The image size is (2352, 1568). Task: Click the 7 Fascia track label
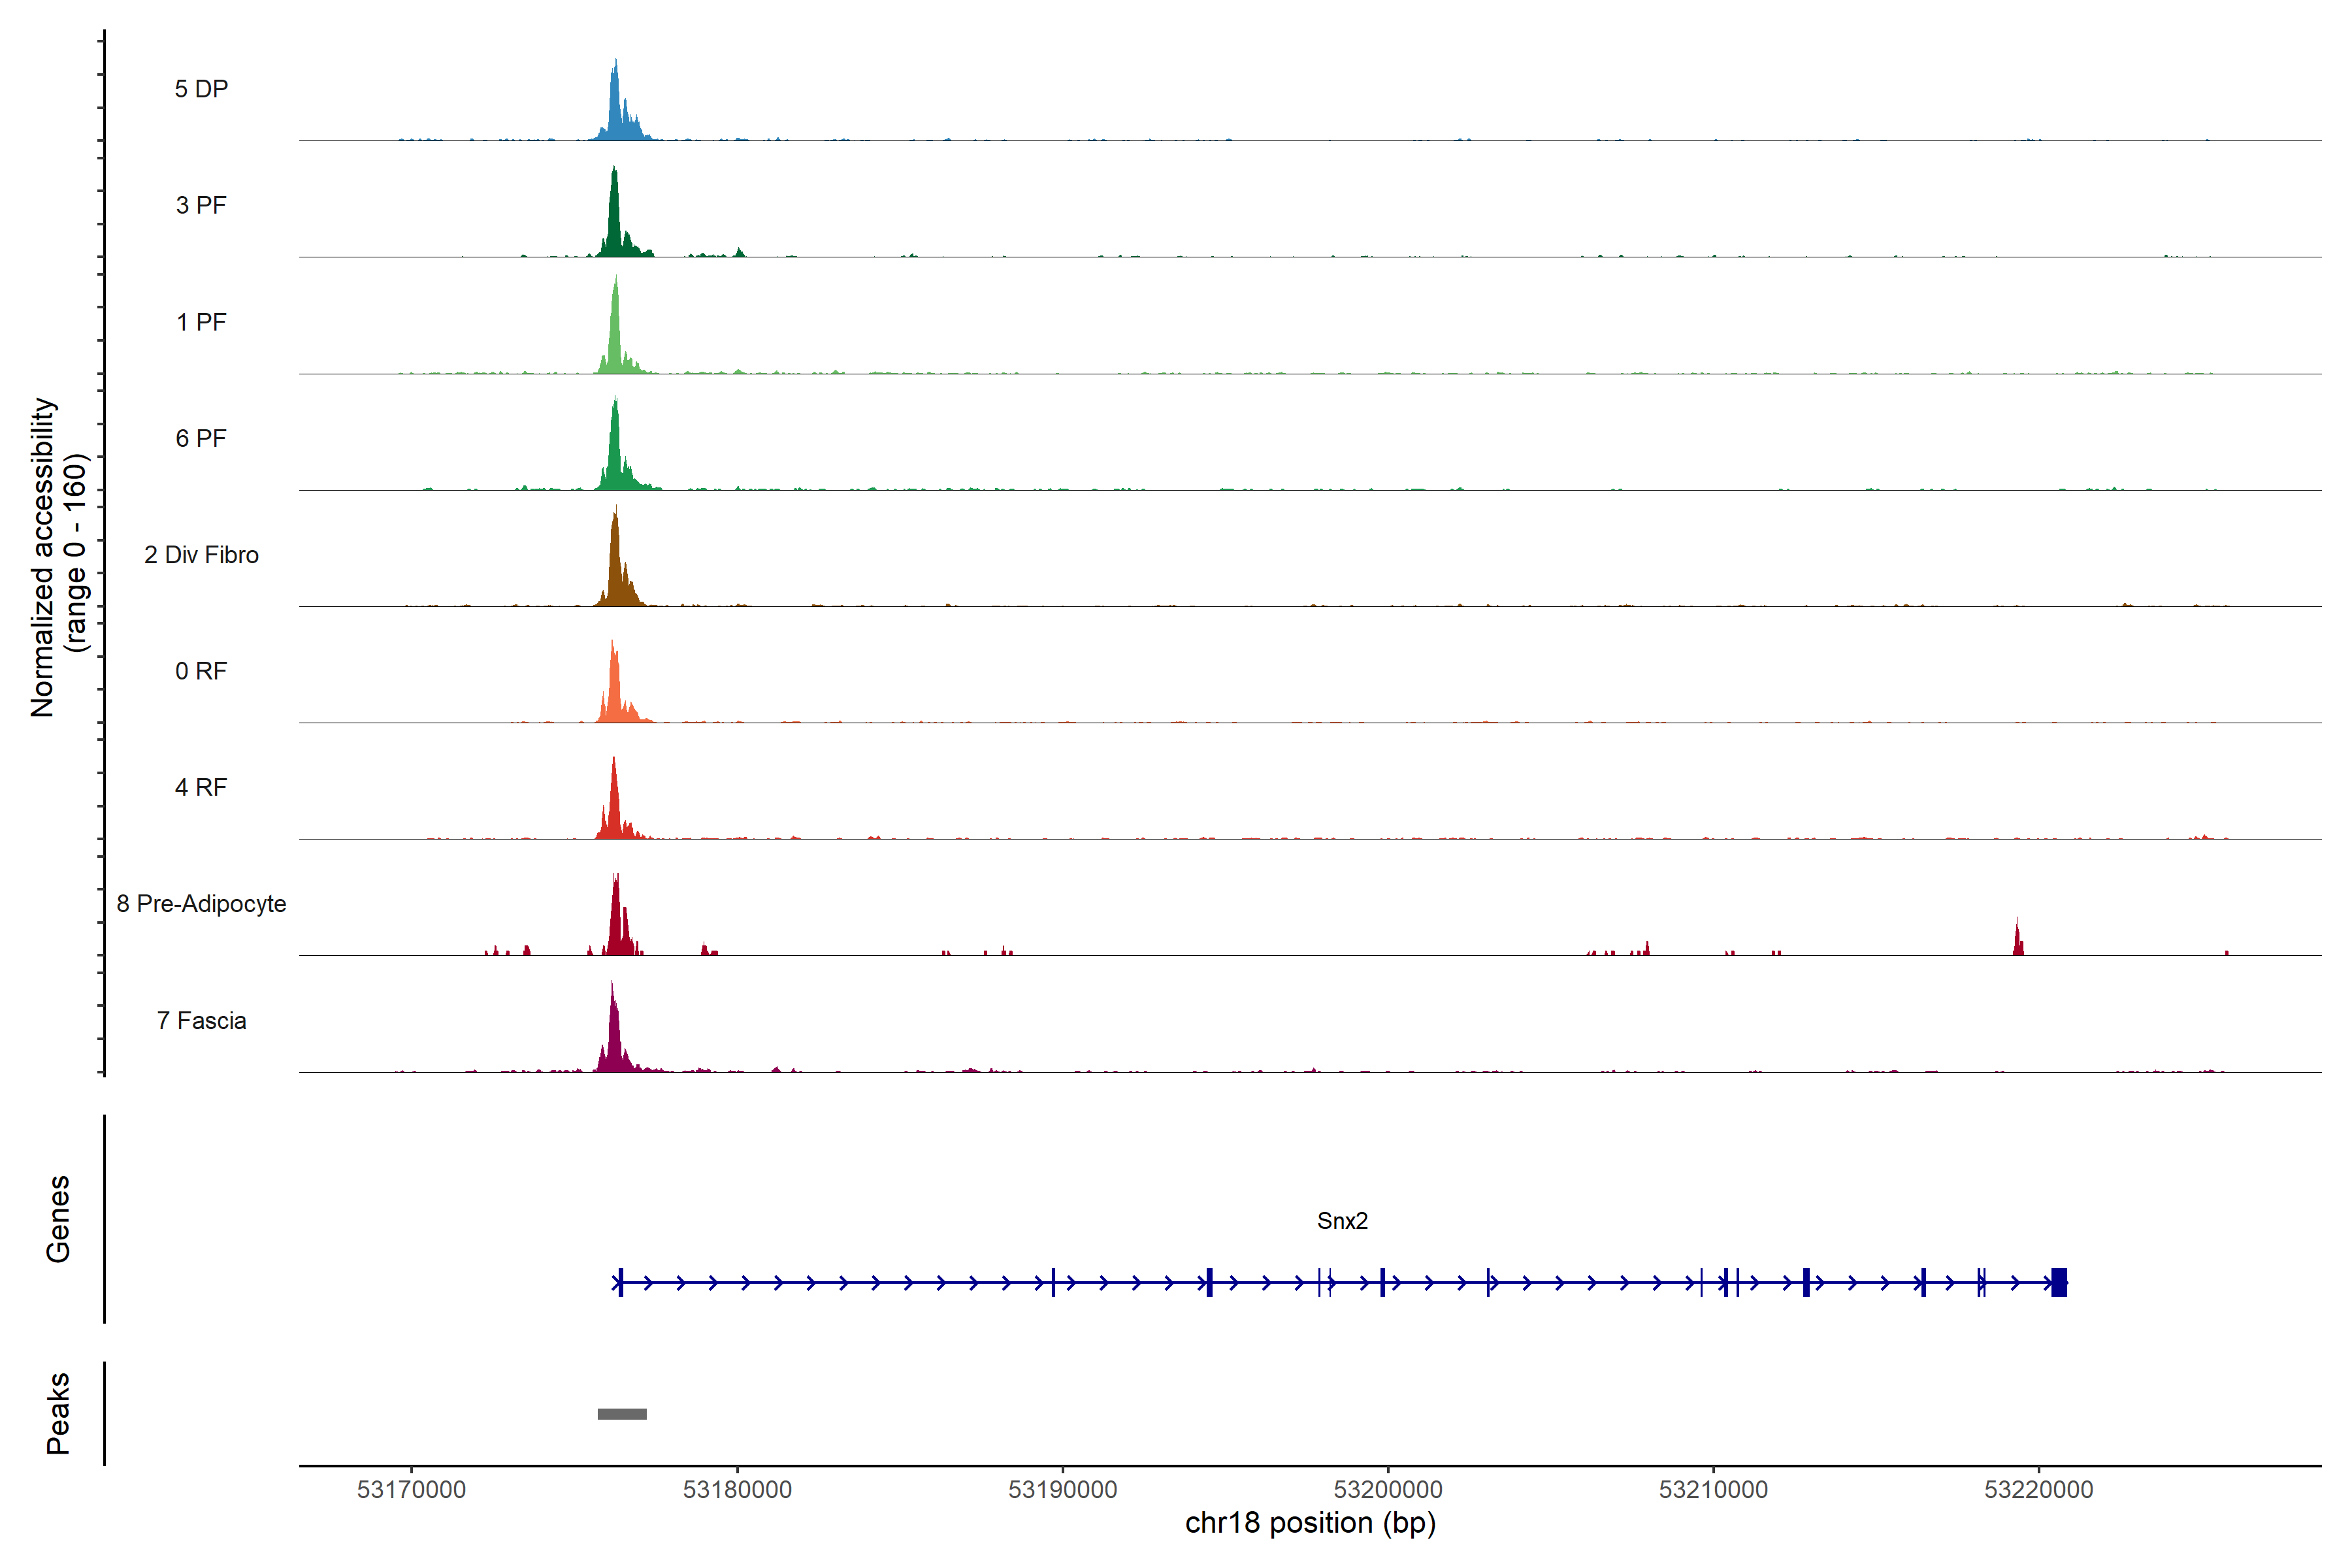click(201, 1020)
